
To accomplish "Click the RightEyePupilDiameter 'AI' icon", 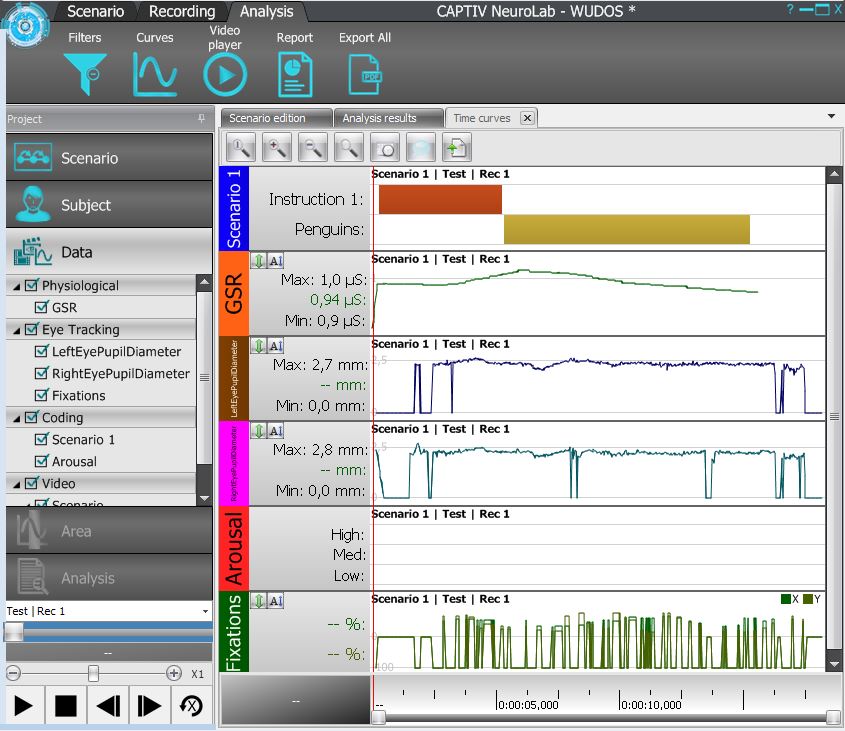I will (275, 431).
